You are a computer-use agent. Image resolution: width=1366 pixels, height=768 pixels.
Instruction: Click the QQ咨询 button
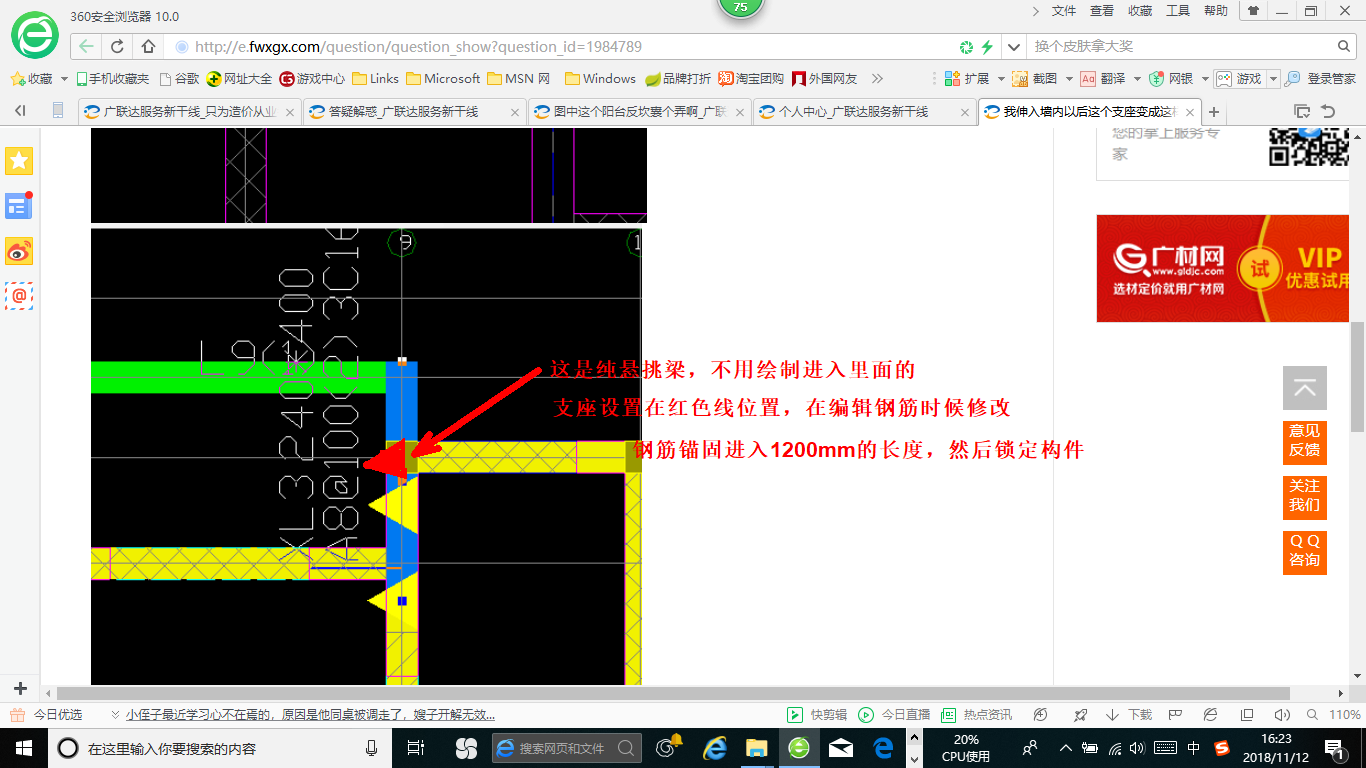click(1305, 551)
